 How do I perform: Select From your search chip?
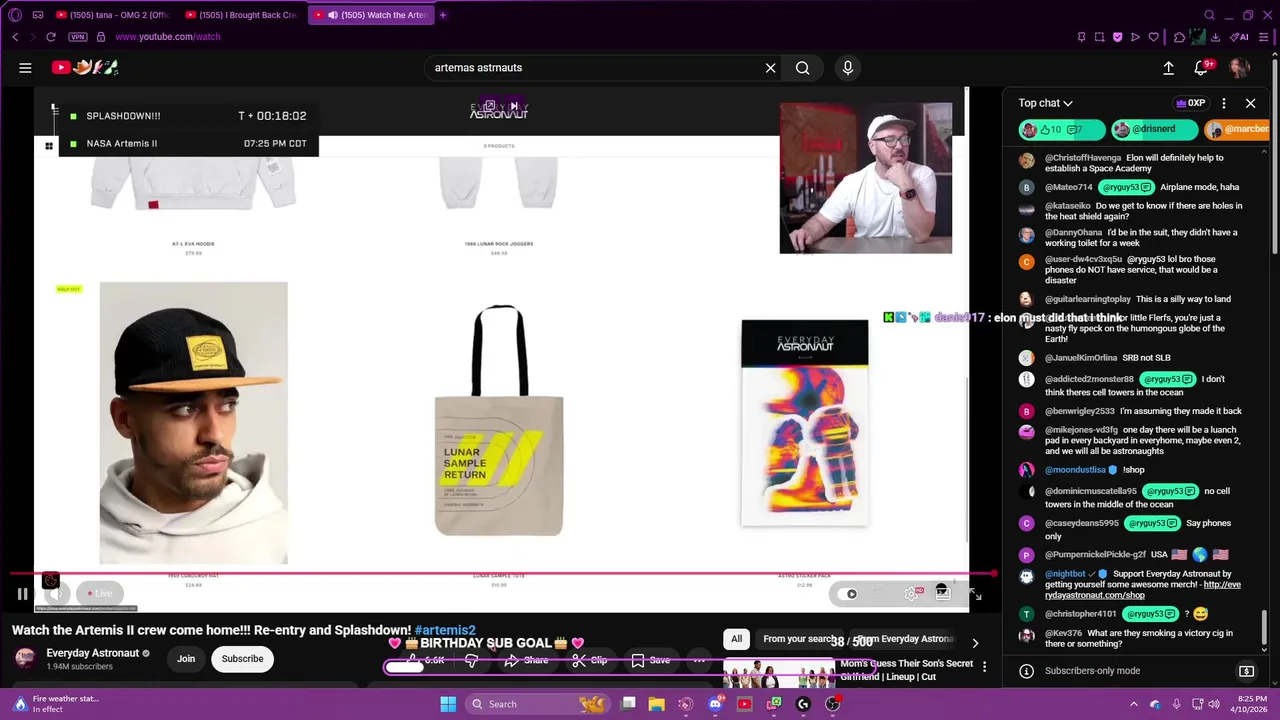[x=799, y=639]
